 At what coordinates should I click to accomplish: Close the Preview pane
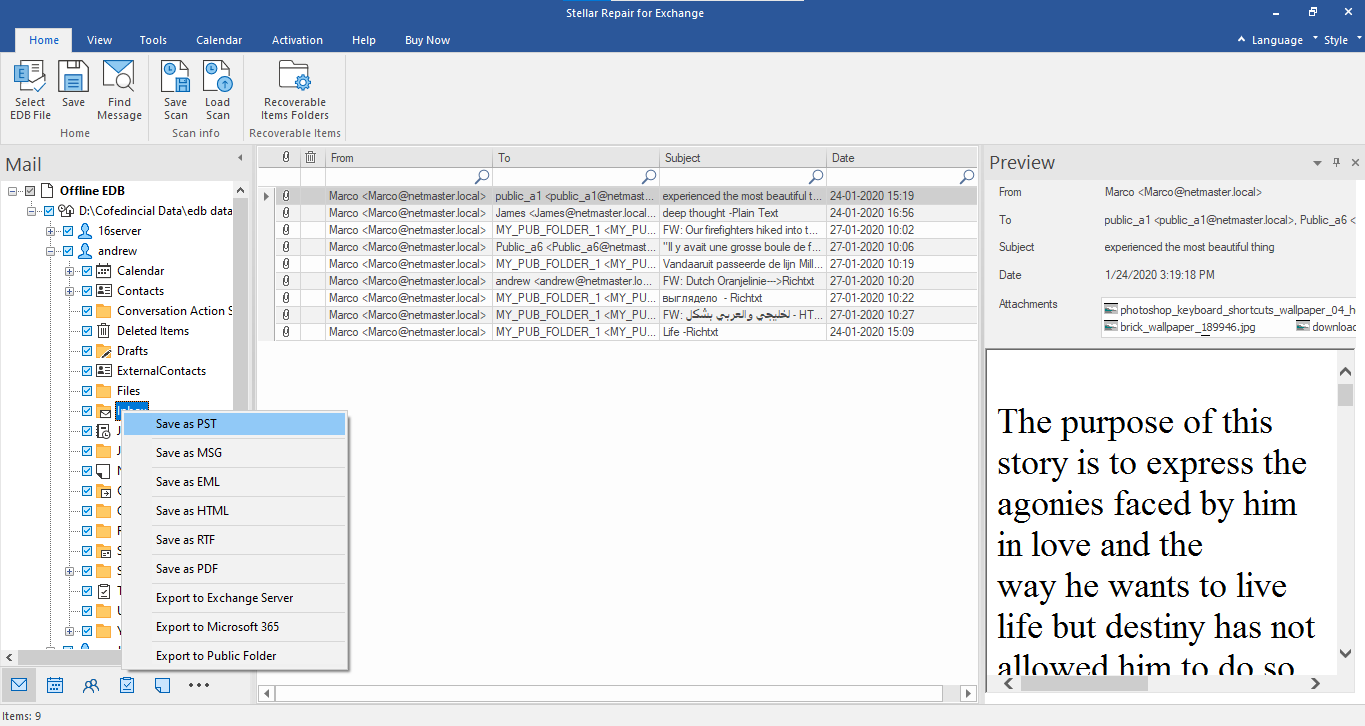point(1355,162)
